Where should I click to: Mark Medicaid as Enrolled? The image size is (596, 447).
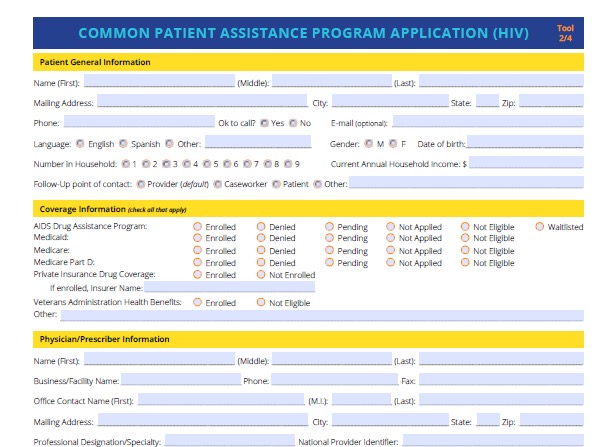pos(197,238)
